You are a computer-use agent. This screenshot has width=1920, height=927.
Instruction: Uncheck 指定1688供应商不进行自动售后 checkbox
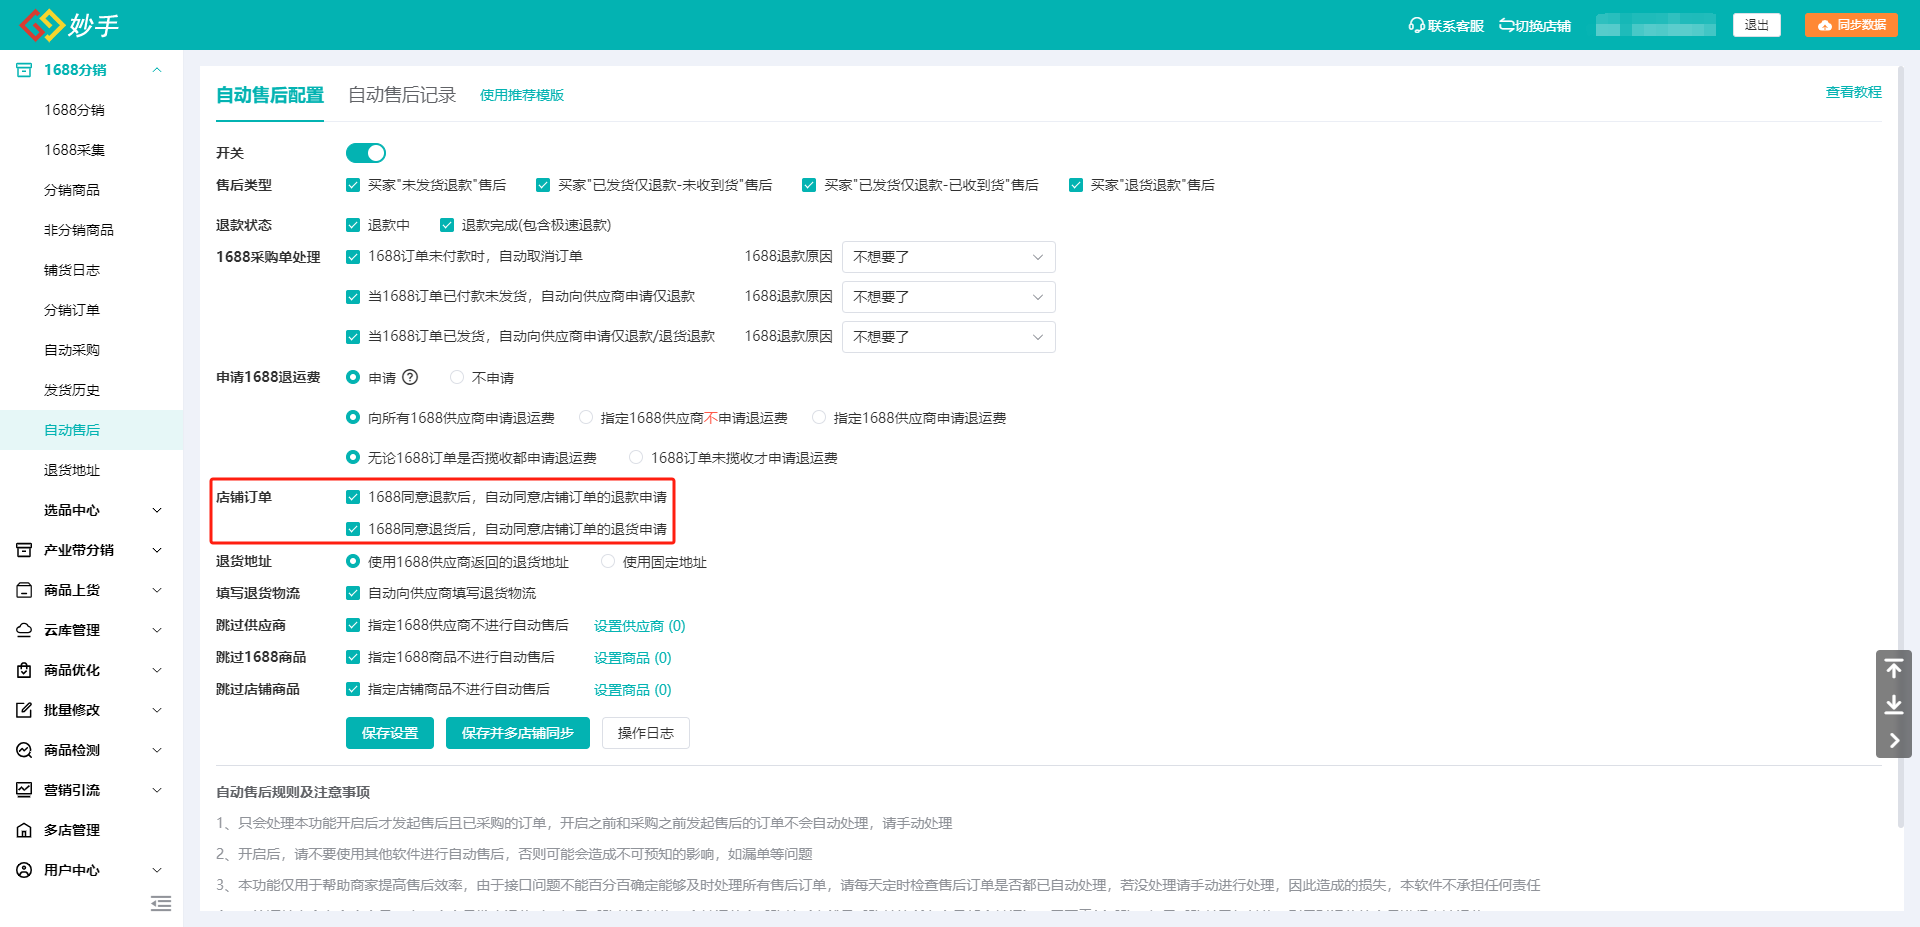click(x=353, y=625)
